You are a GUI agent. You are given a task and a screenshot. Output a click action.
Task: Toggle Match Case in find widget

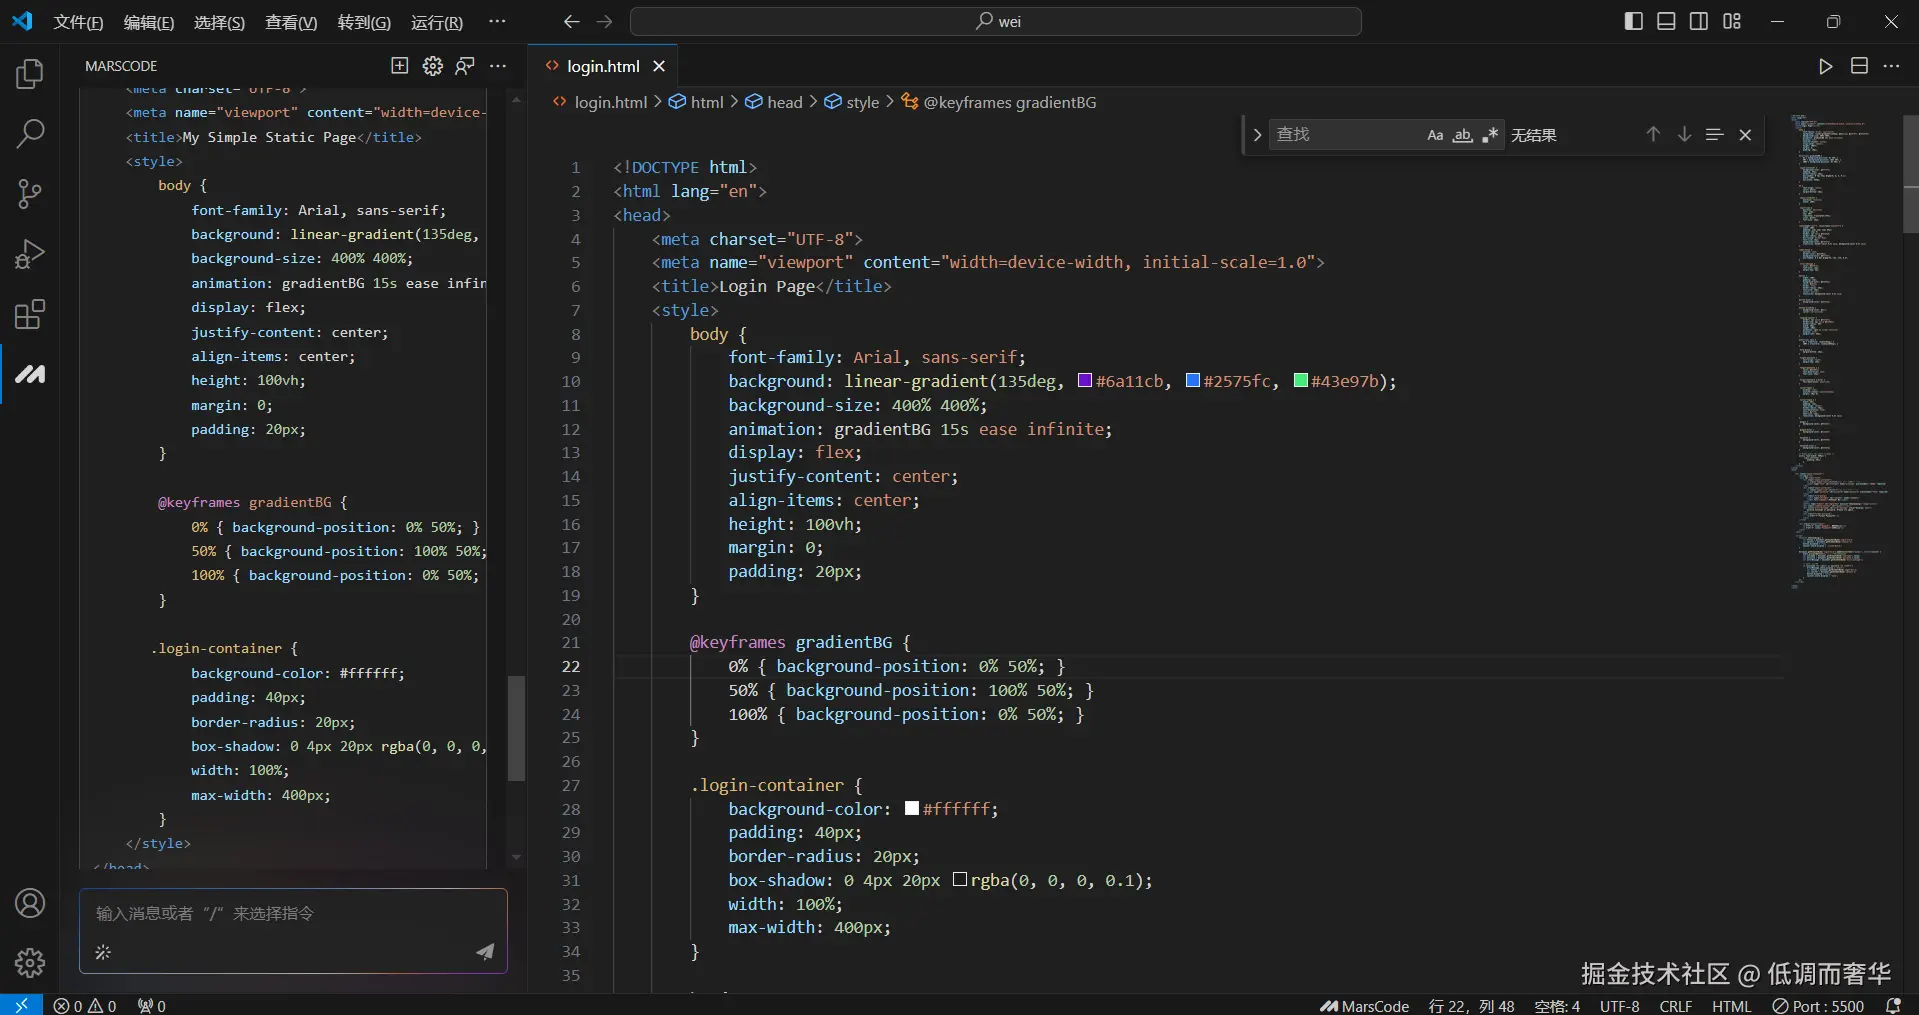coord(1435,135)
